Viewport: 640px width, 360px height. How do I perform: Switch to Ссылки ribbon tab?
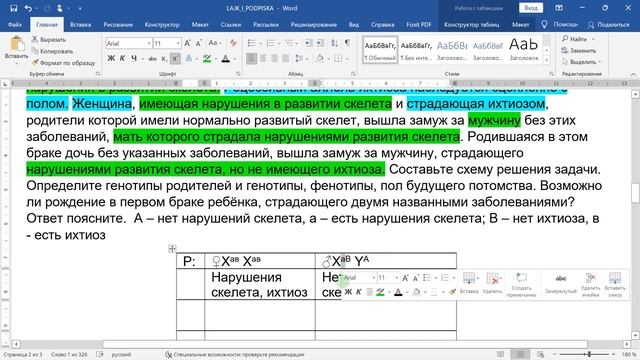(x=231, y=24)
